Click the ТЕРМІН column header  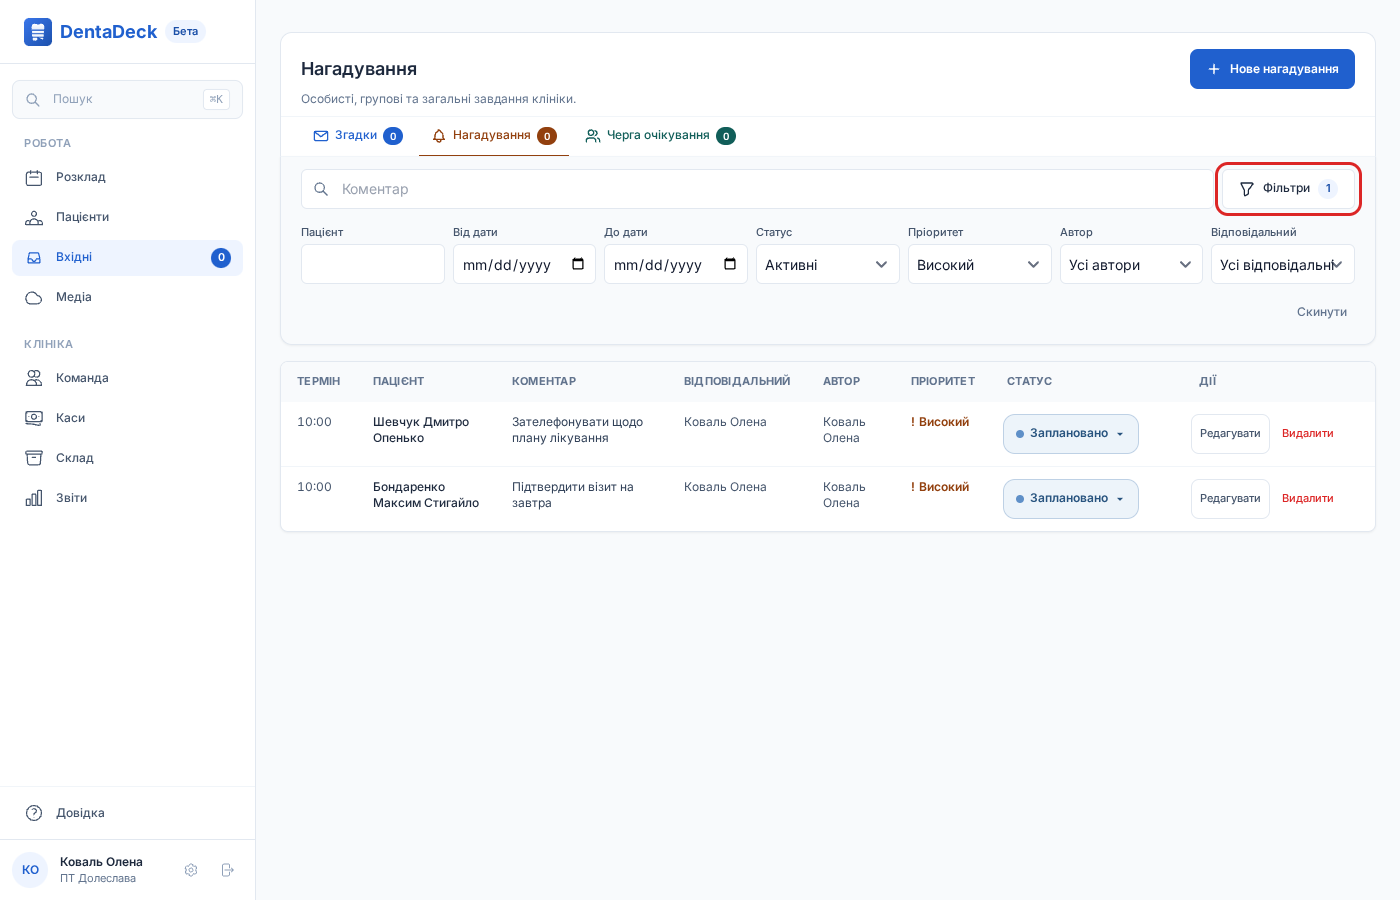tap(318, 381)
